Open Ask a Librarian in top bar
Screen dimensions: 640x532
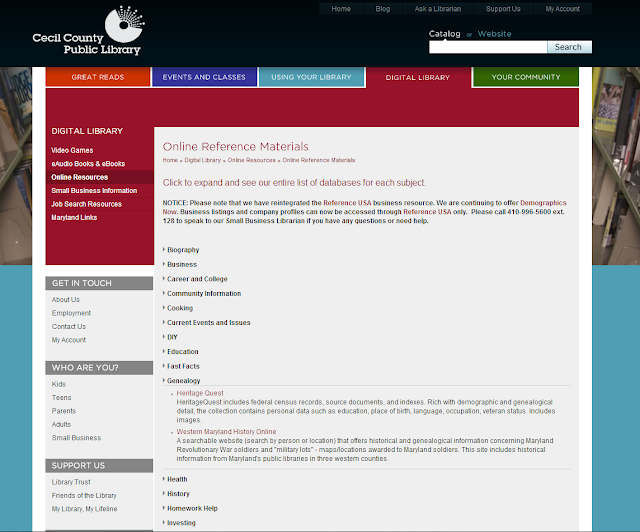438,9
